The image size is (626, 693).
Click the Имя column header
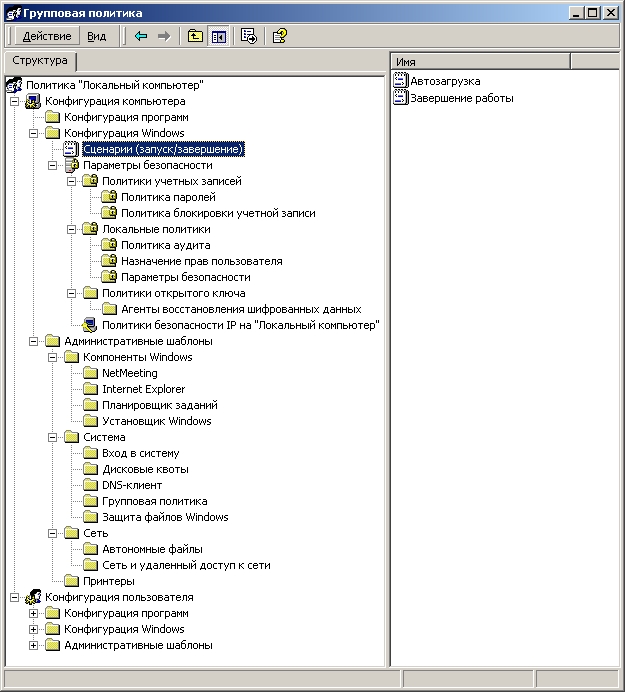[480, 62]
